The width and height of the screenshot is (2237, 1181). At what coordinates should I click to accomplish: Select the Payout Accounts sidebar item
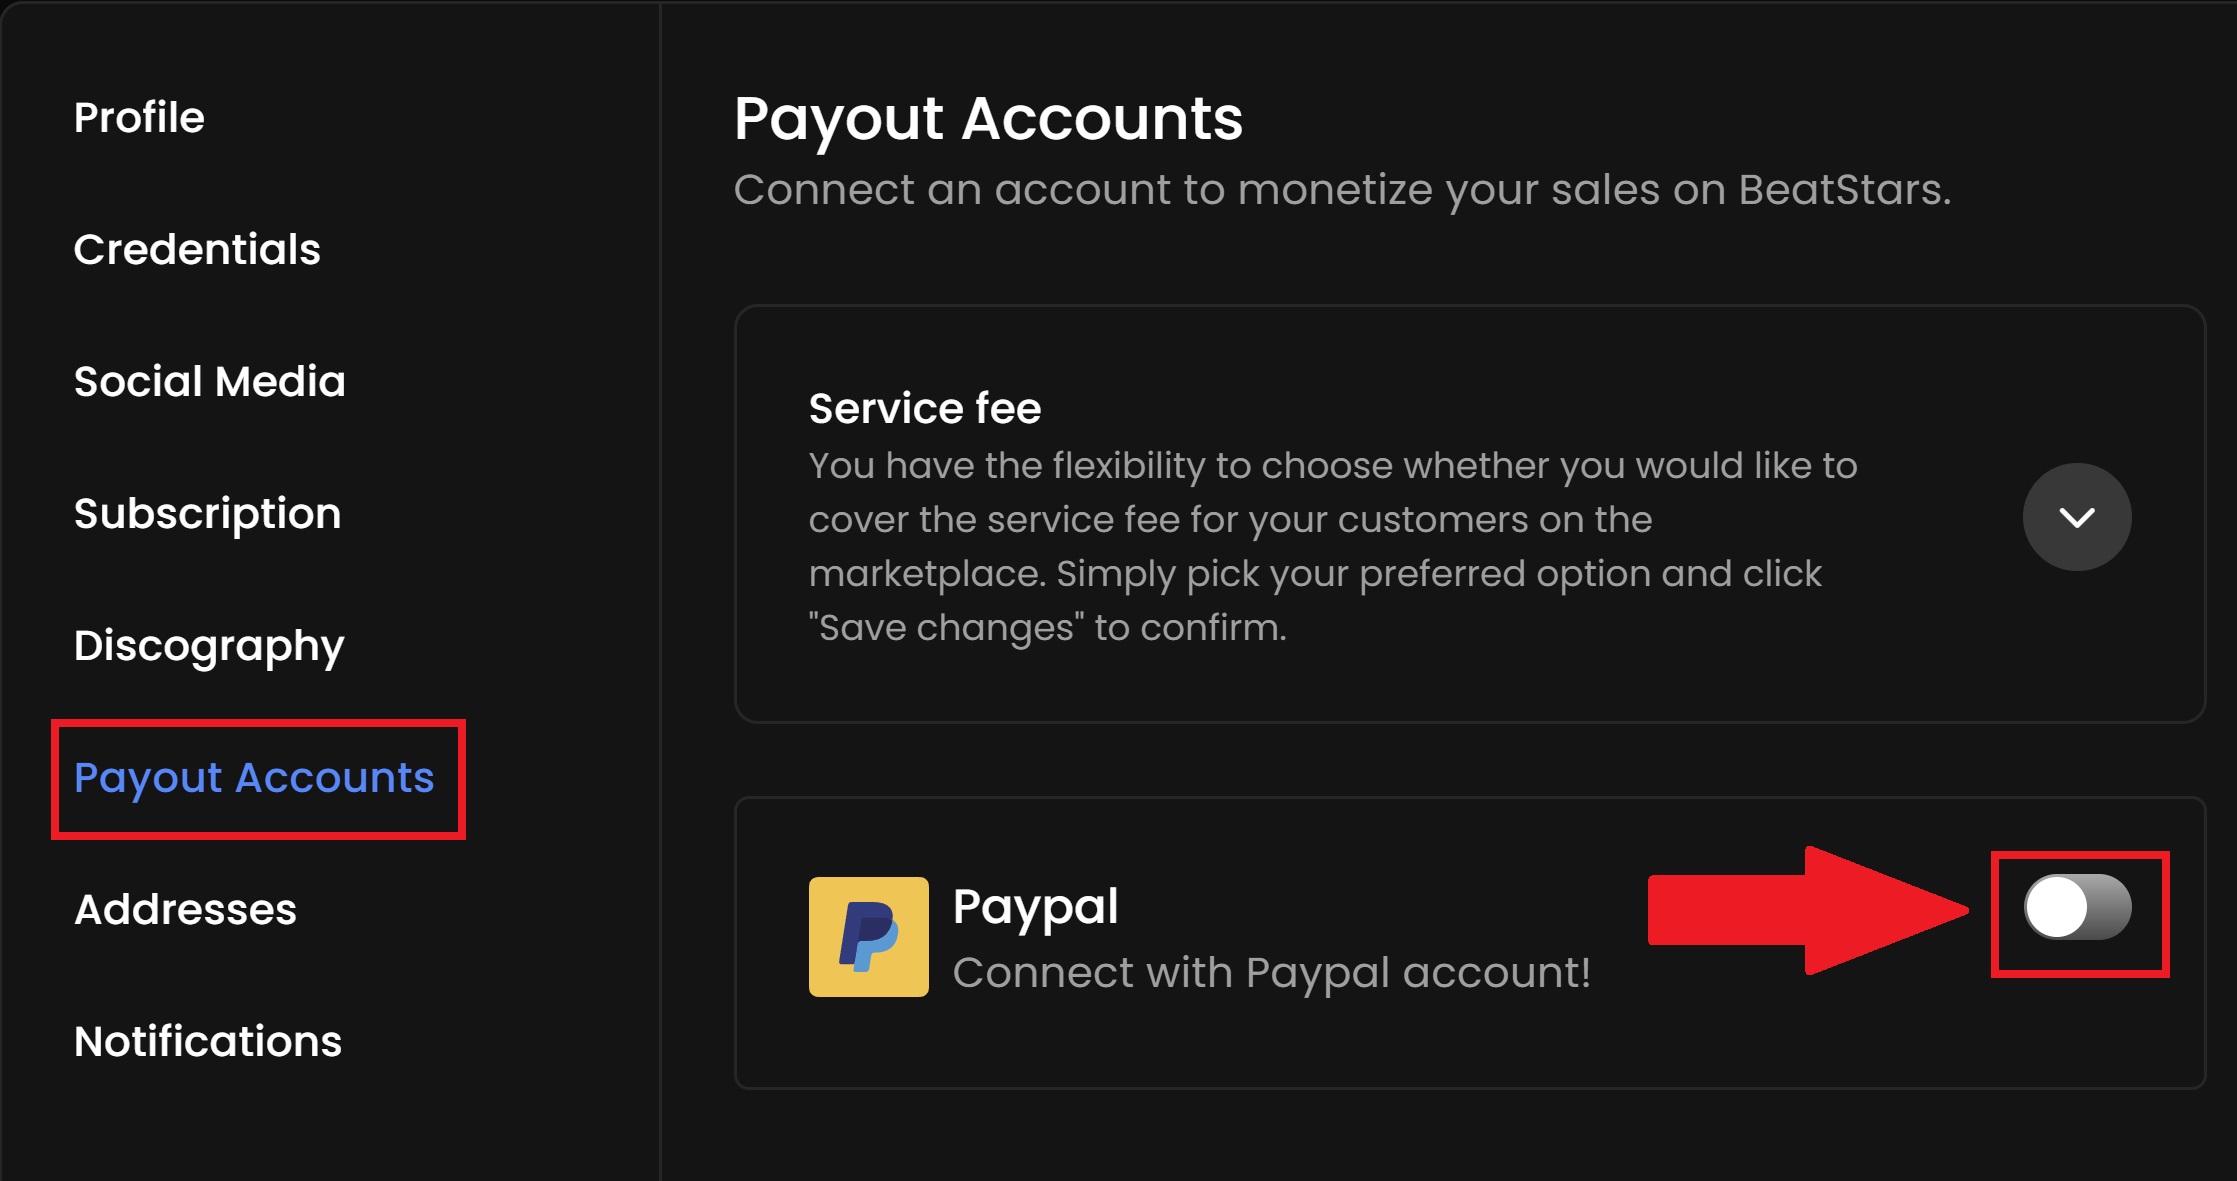pos(254,778)
